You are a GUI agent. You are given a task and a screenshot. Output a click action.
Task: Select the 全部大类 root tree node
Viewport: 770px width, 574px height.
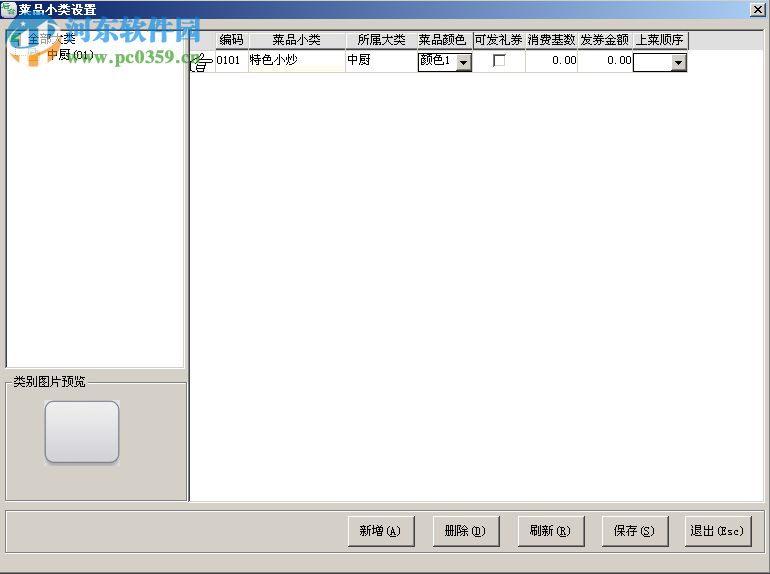52,38
